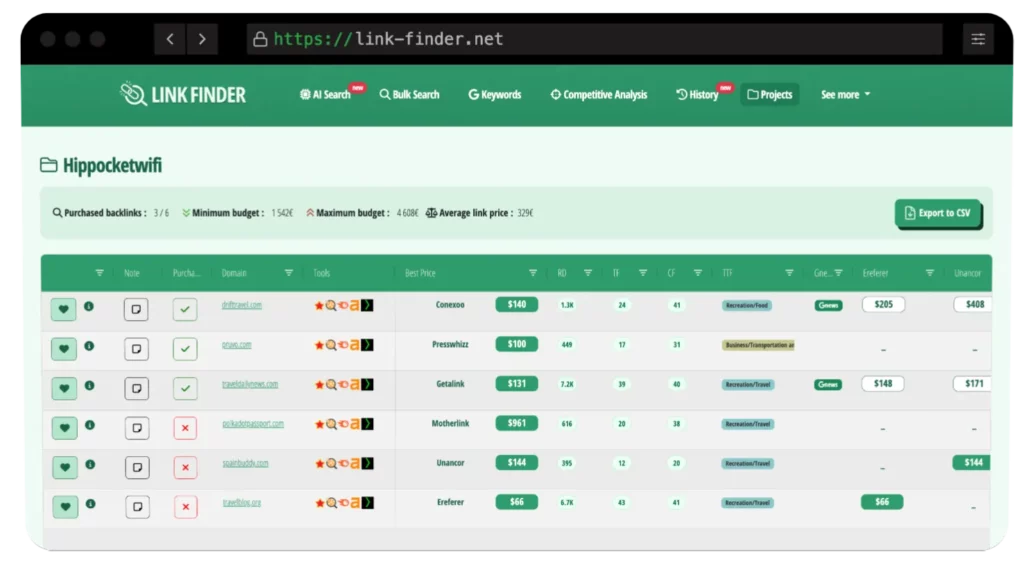Viewport: 1024px width, 561px height.
Task: Click the Link Finder logo
Action: pyautogui.click(x=183, y=95)
